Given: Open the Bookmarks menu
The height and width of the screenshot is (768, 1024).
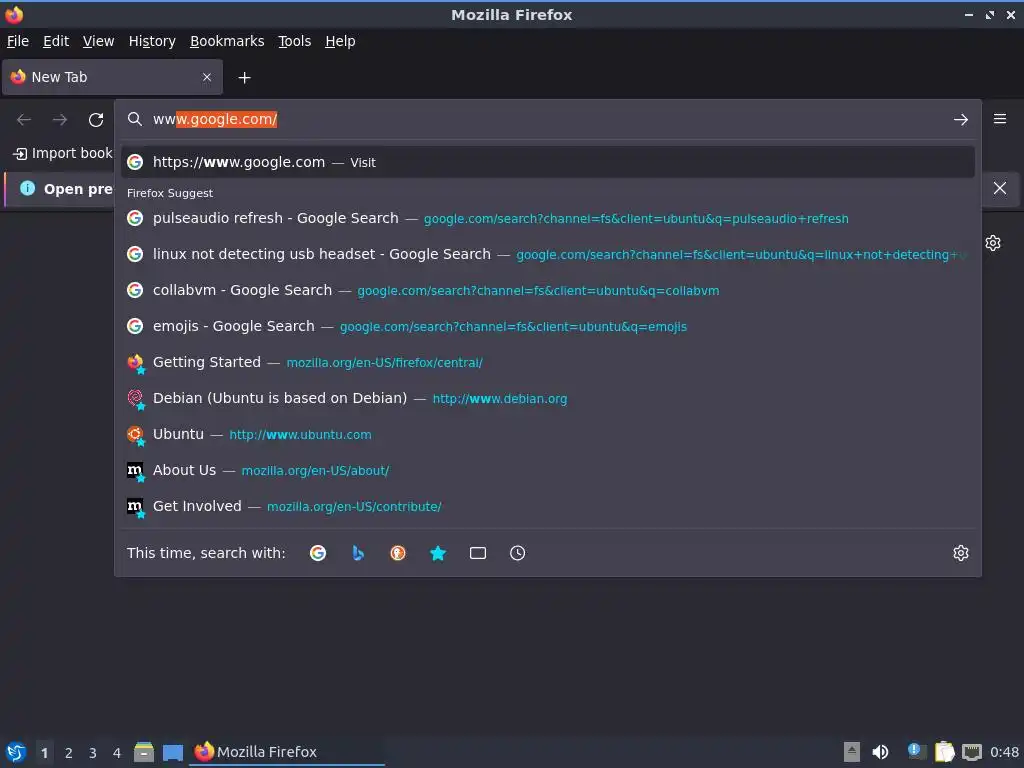Looking at the screenshot, I should (x=227, y=41).
